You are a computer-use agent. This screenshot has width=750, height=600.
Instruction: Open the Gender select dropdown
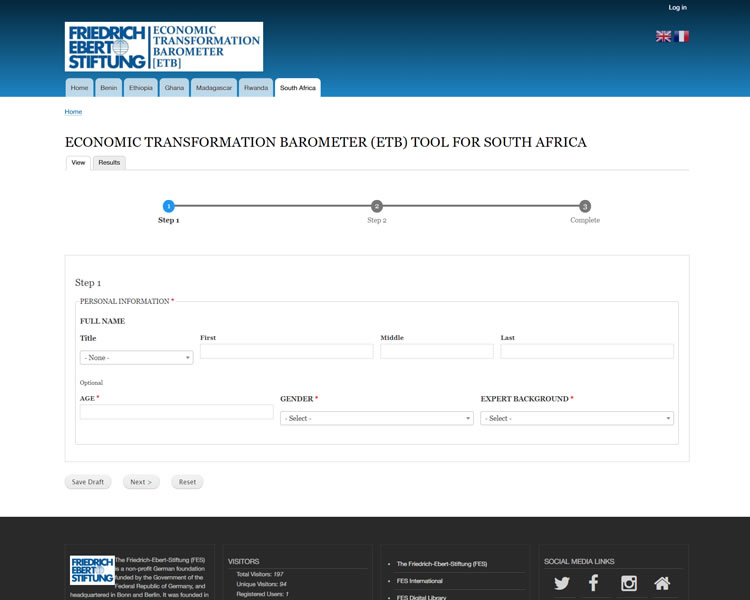coord(376,418)
